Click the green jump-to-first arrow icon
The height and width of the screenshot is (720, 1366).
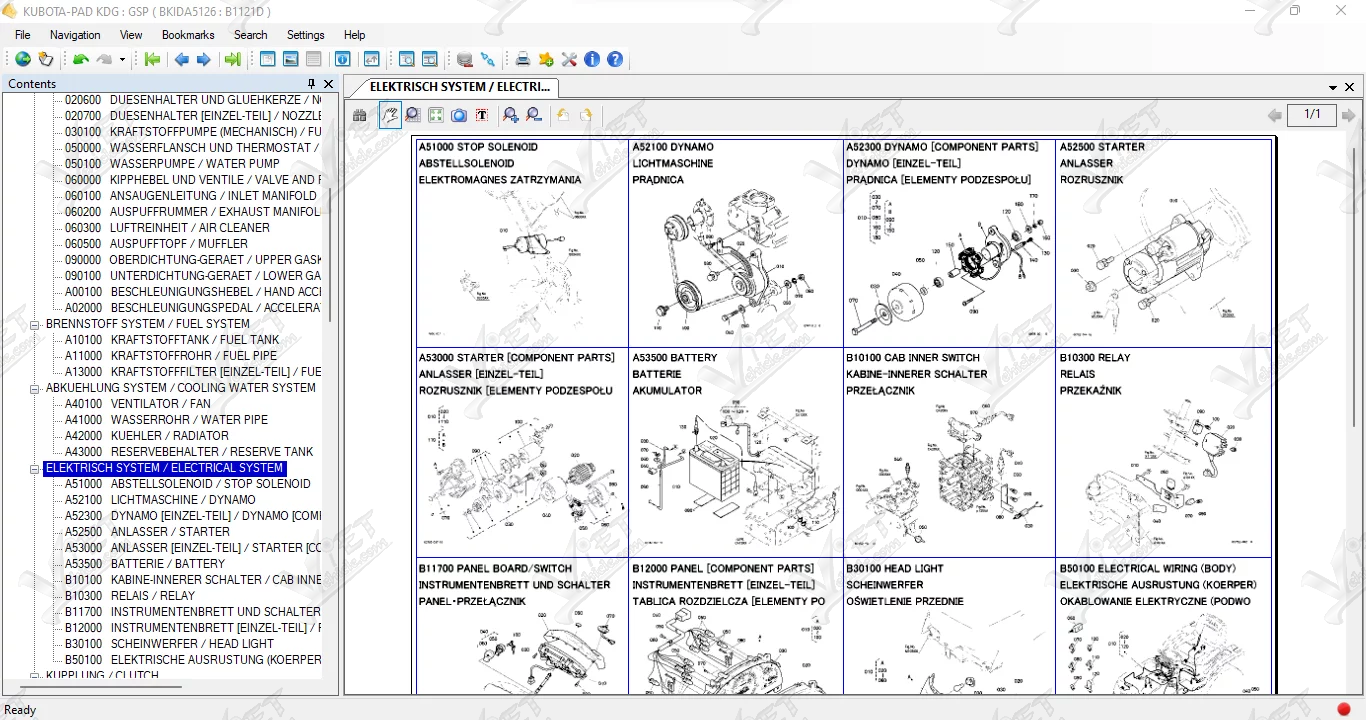[x=152, y=60]
